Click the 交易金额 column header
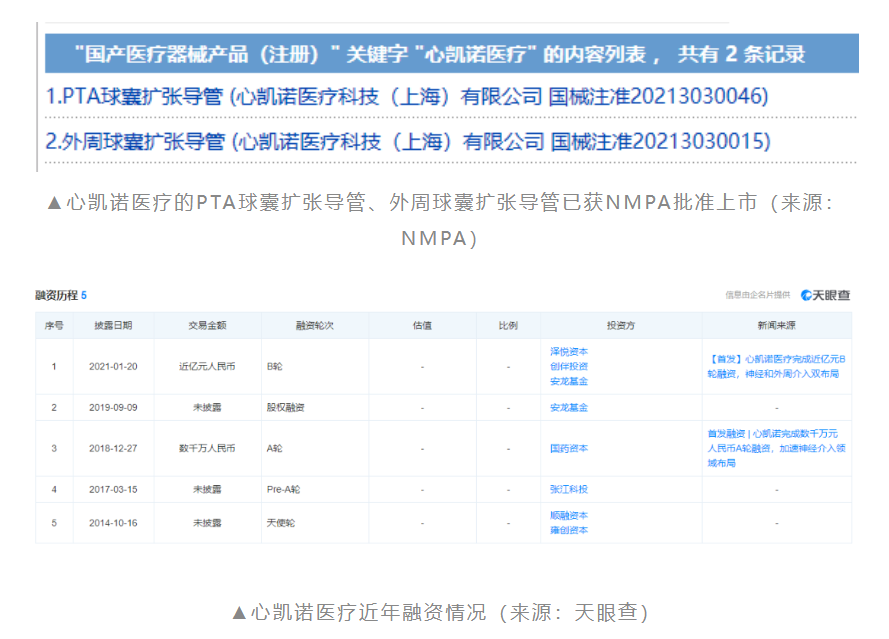889x639 pixels. point(207,325)
